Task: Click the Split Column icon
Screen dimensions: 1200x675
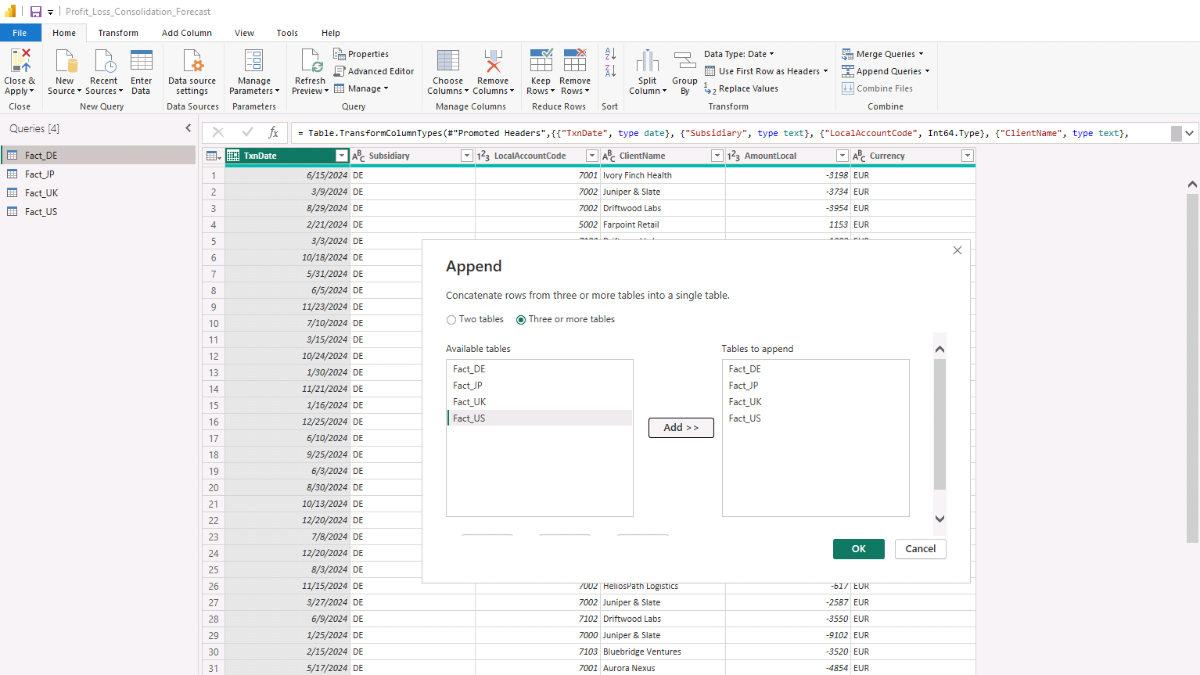Action: point(647,62)
